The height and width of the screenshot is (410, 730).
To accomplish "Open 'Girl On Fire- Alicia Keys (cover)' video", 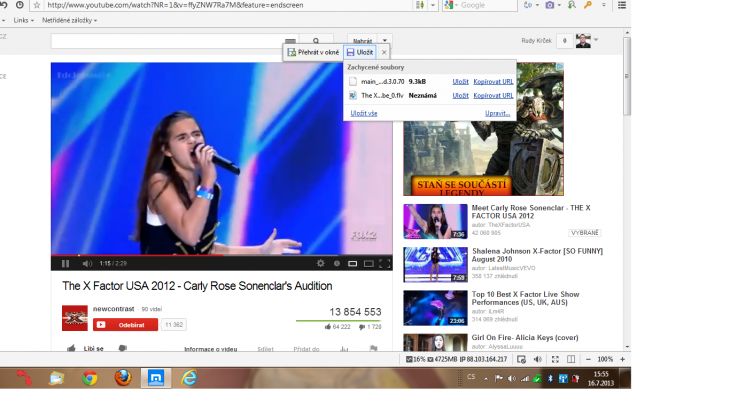I will click(x=525, y=337).
